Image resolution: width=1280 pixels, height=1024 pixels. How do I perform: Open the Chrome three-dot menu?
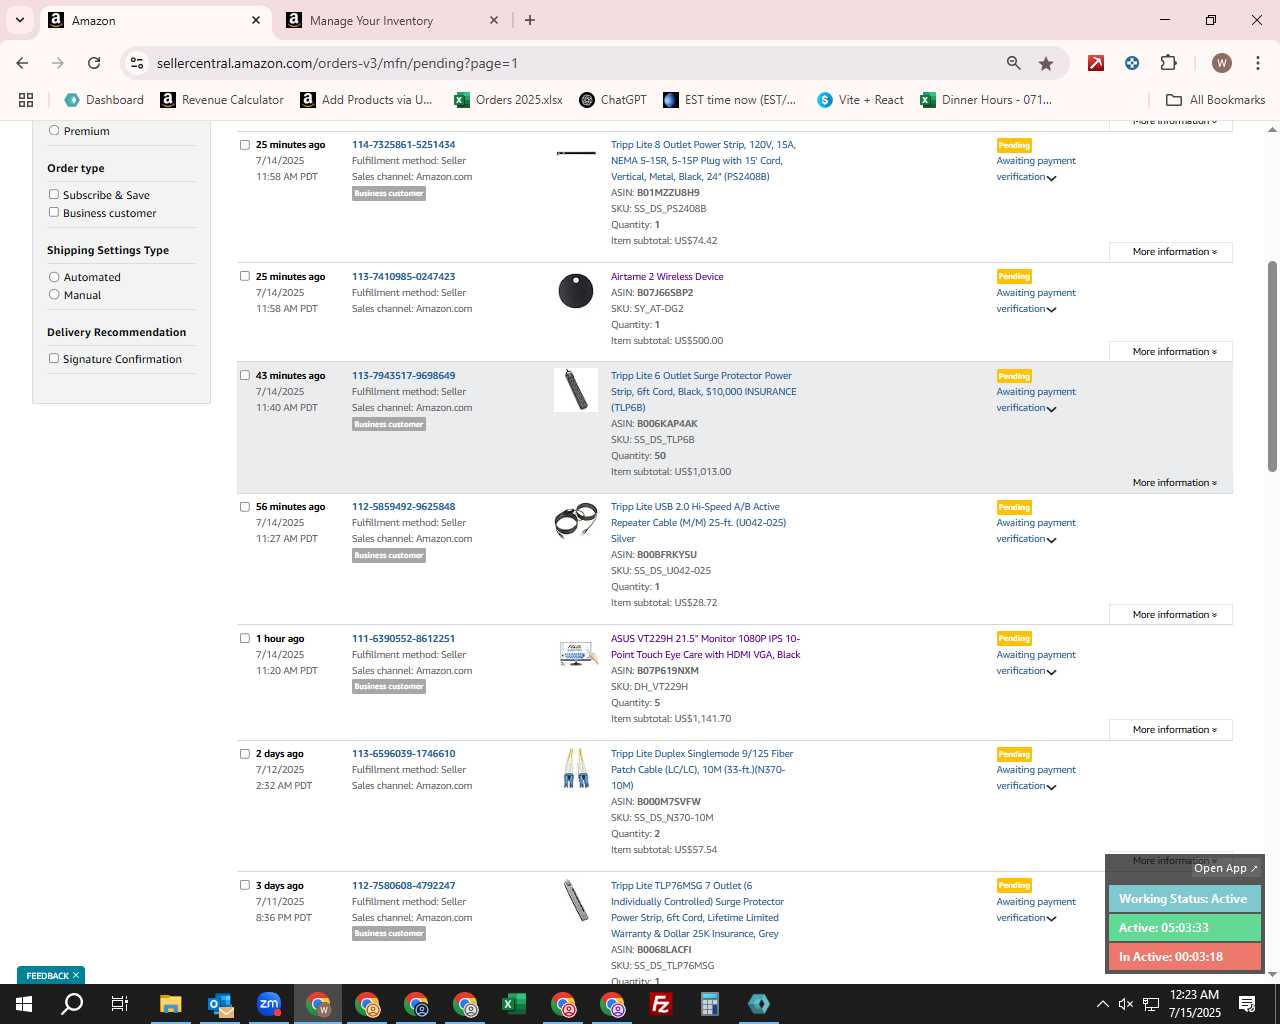tap(1257, 63)
